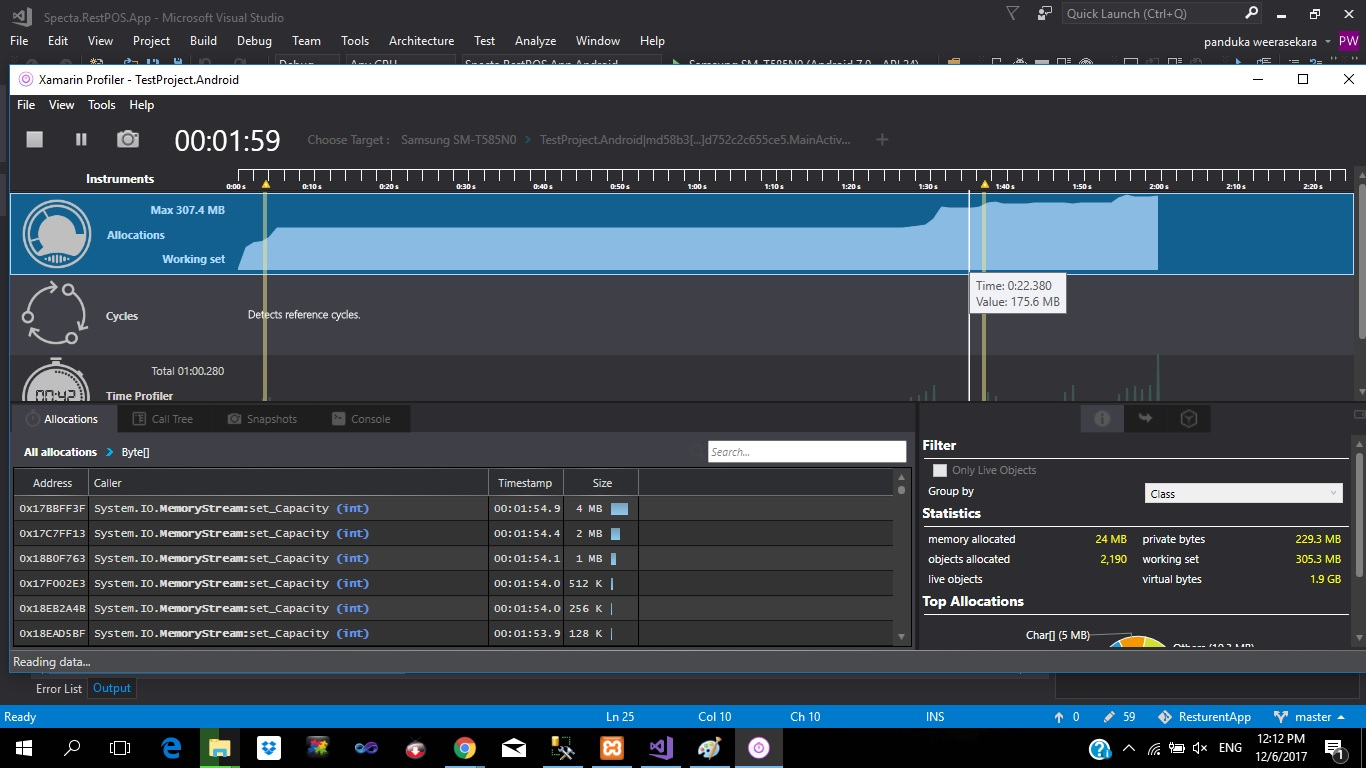Click pending changes pencil count 59
The width and height of the screenshot is (1366, 768).
tap(1118, 717)
